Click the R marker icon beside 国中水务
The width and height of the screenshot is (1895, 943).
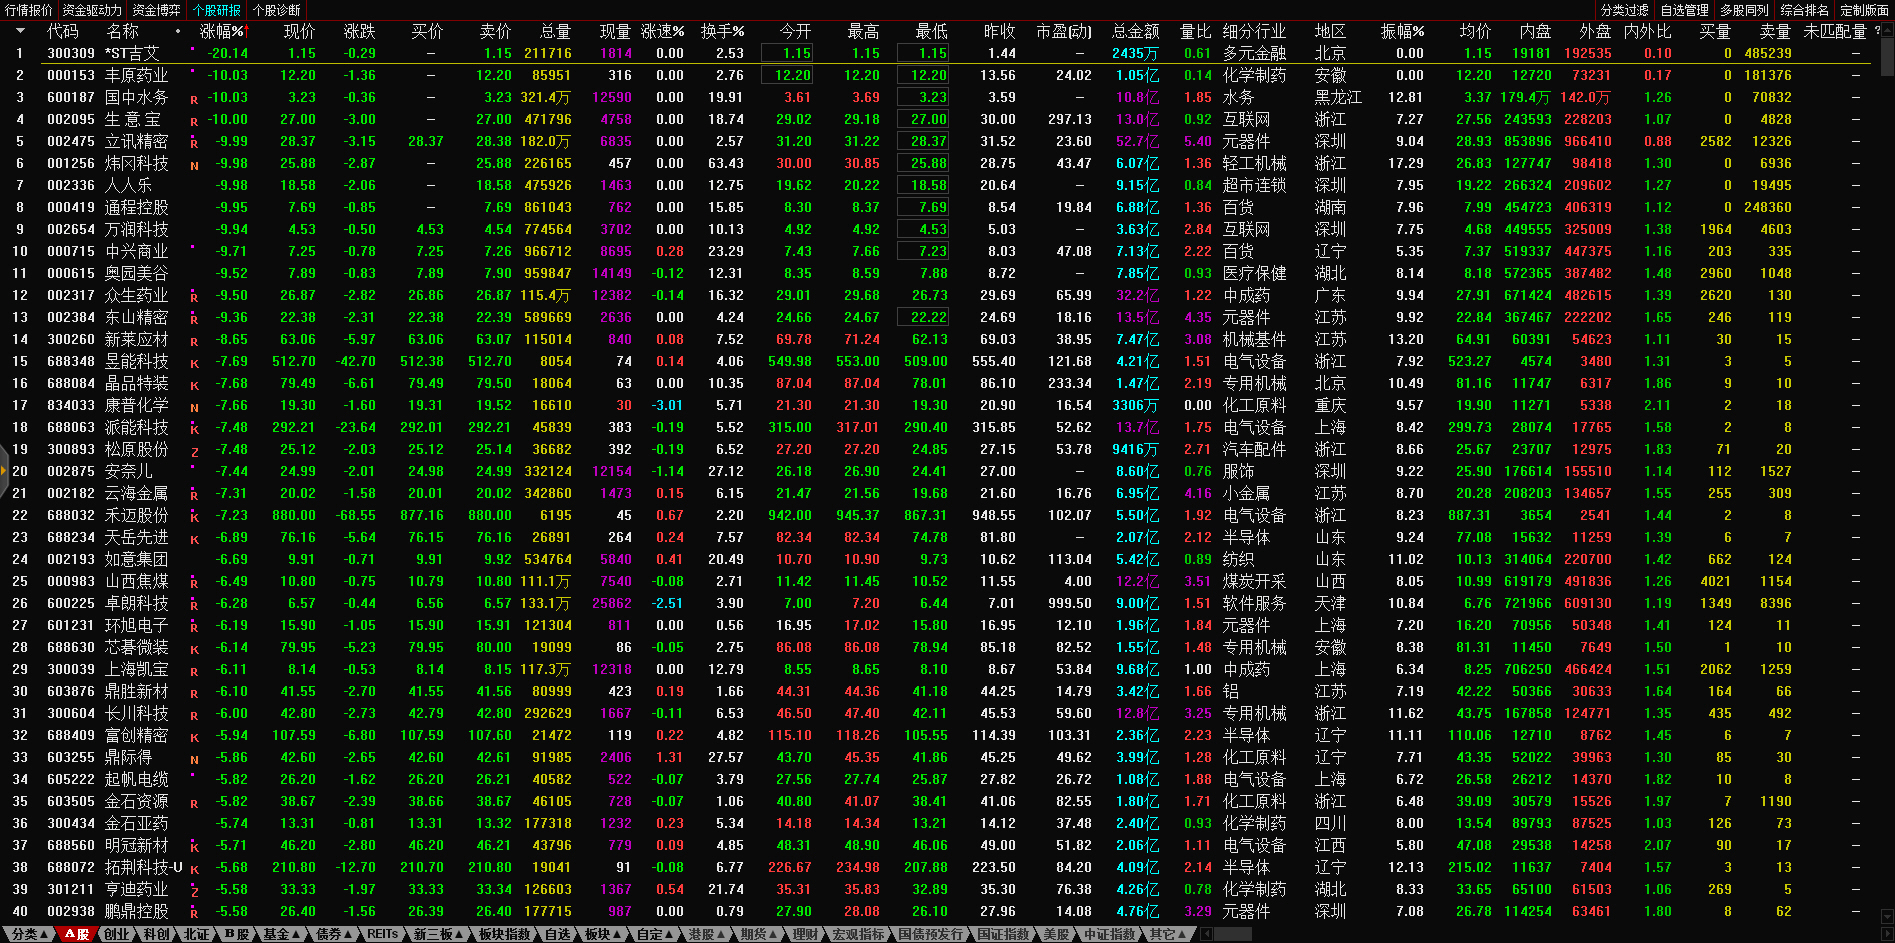194,99
